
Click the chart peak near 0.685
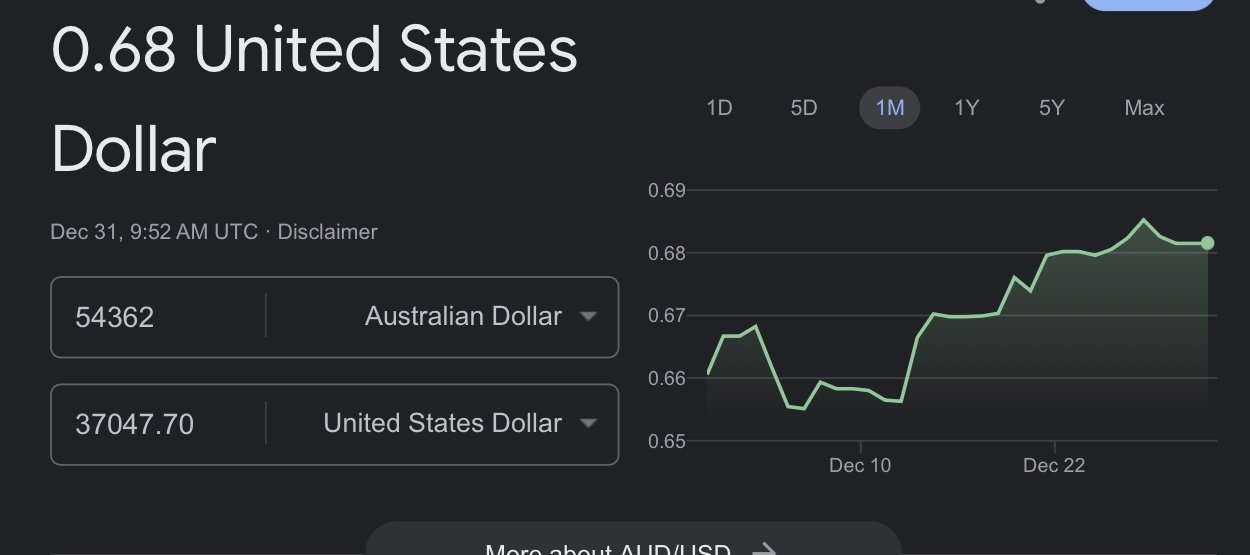point(1144,220)
